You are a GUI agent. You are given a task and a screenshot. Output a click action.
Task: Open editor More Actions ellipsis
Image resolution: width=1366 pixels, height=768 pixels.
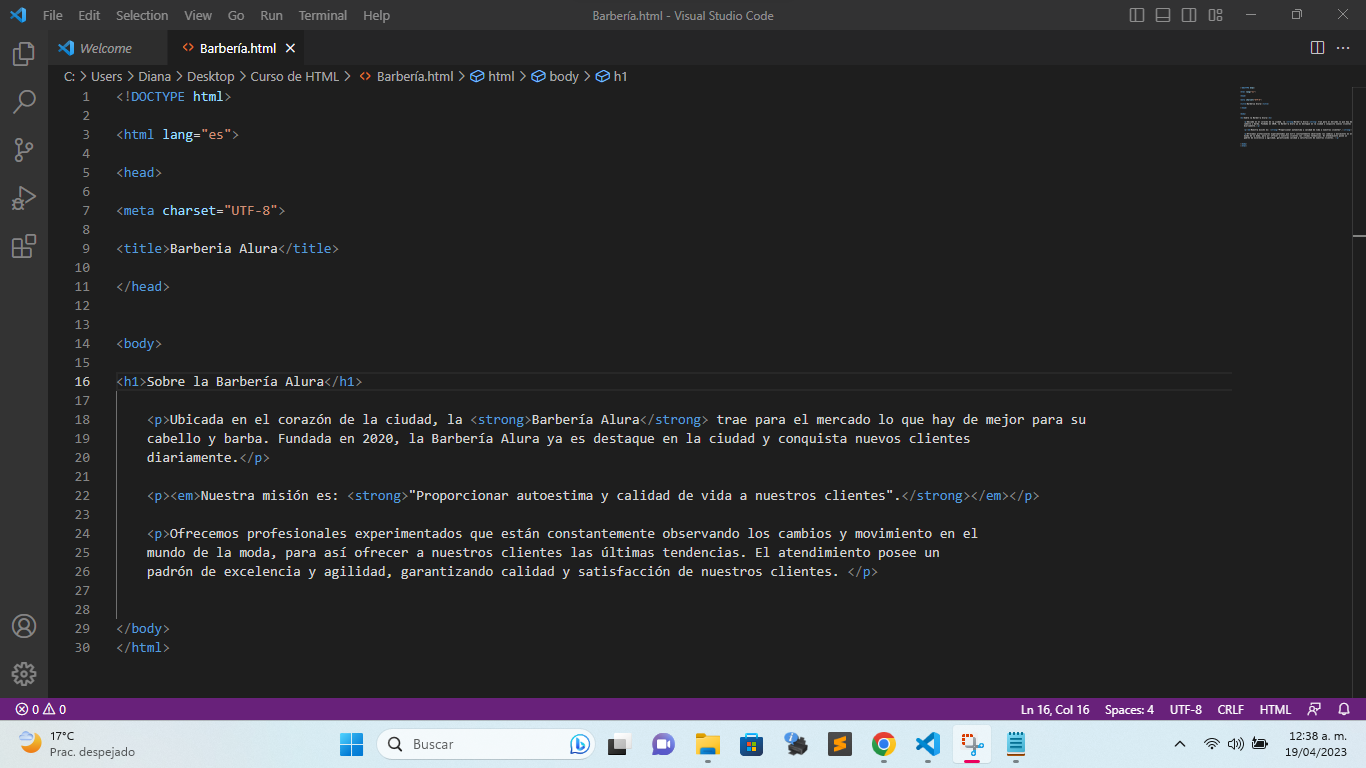[1345, 48]
